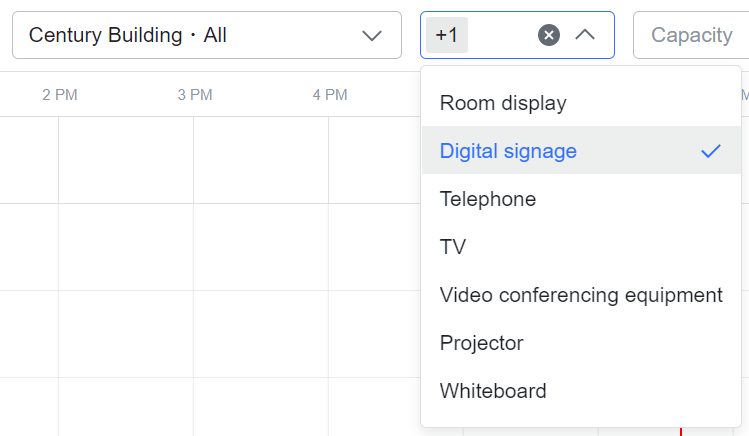Click the first-row grid cell under 3 PM
The width and height of the screenshot is (749, 436).
click(260, 160)
